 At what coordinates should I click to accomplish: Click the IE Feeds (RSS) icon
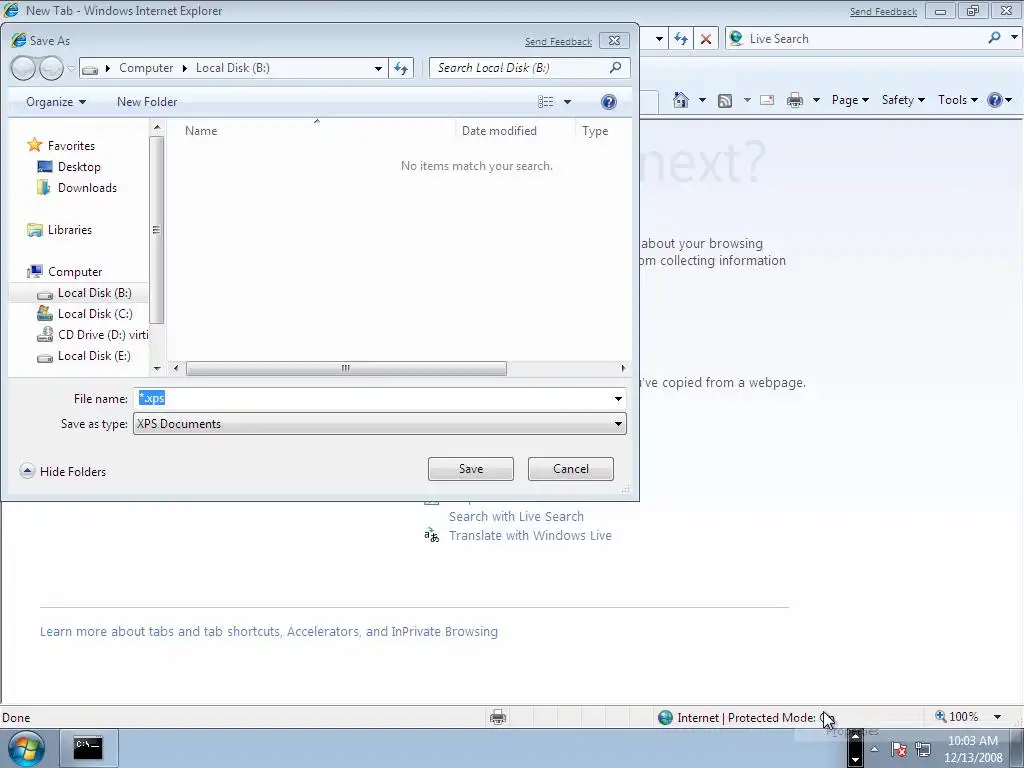(724, 101)
